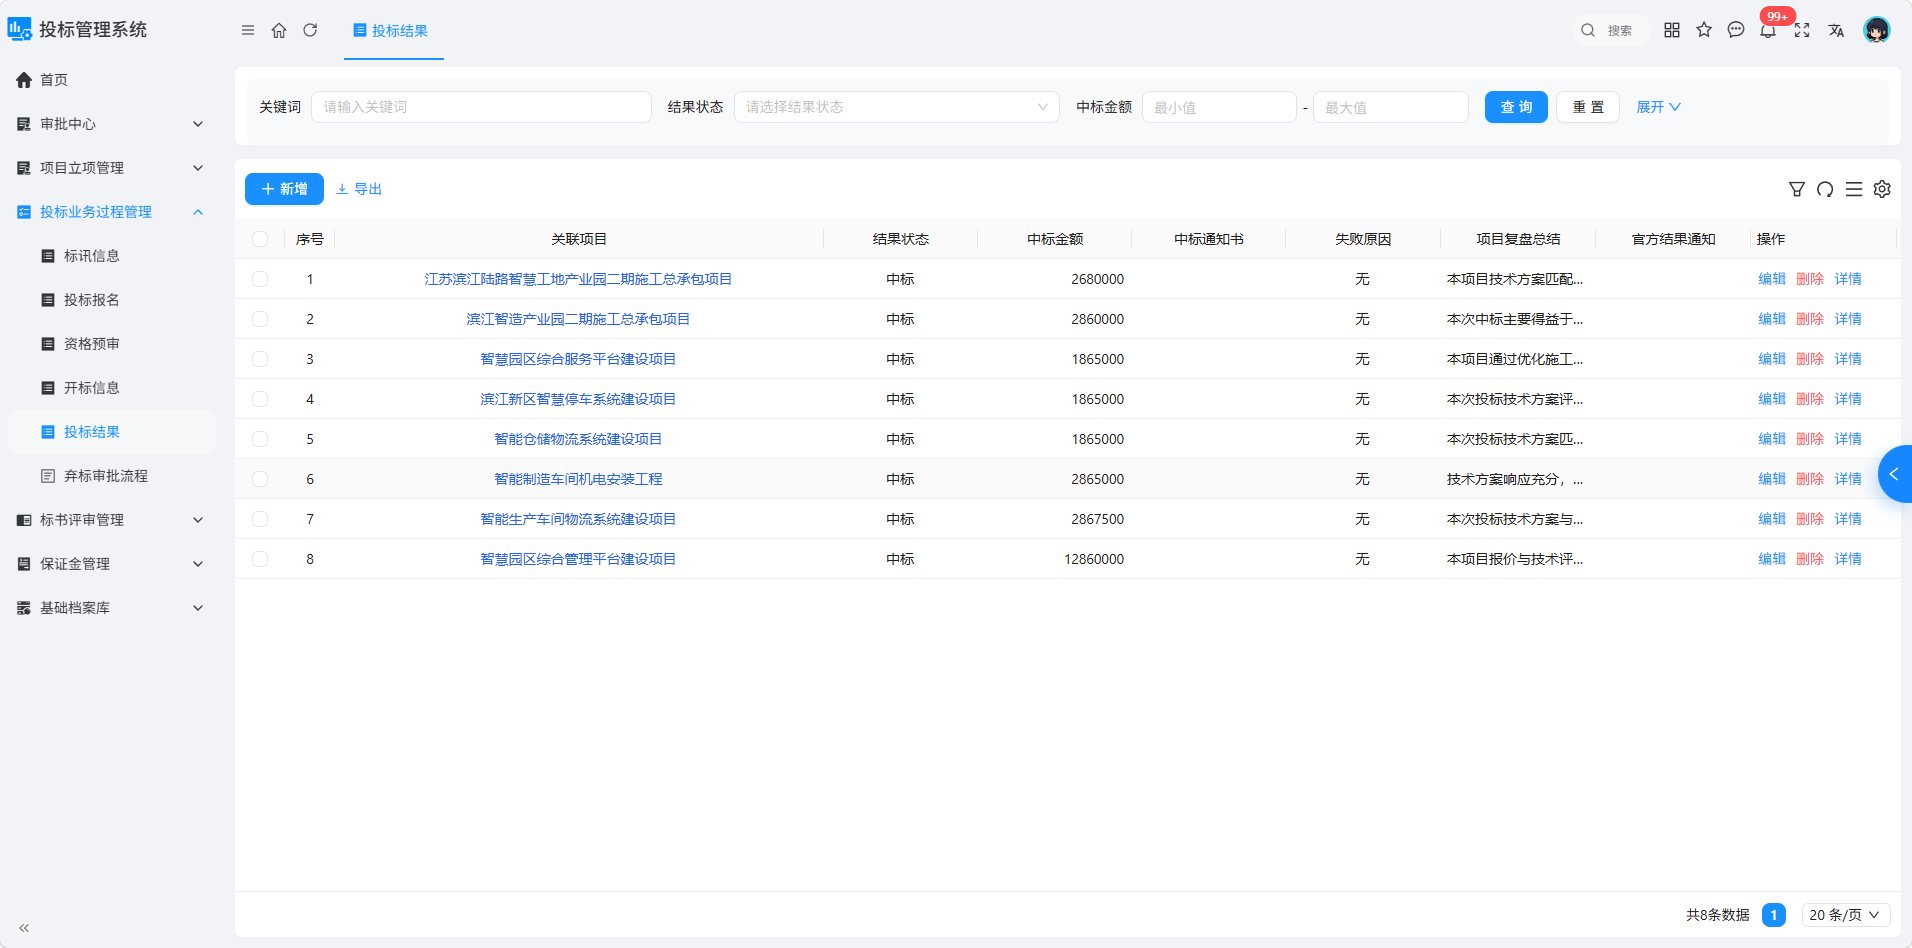Click the 导出 export link
Screen dimensions: 1912x948
tap(359, 189)
